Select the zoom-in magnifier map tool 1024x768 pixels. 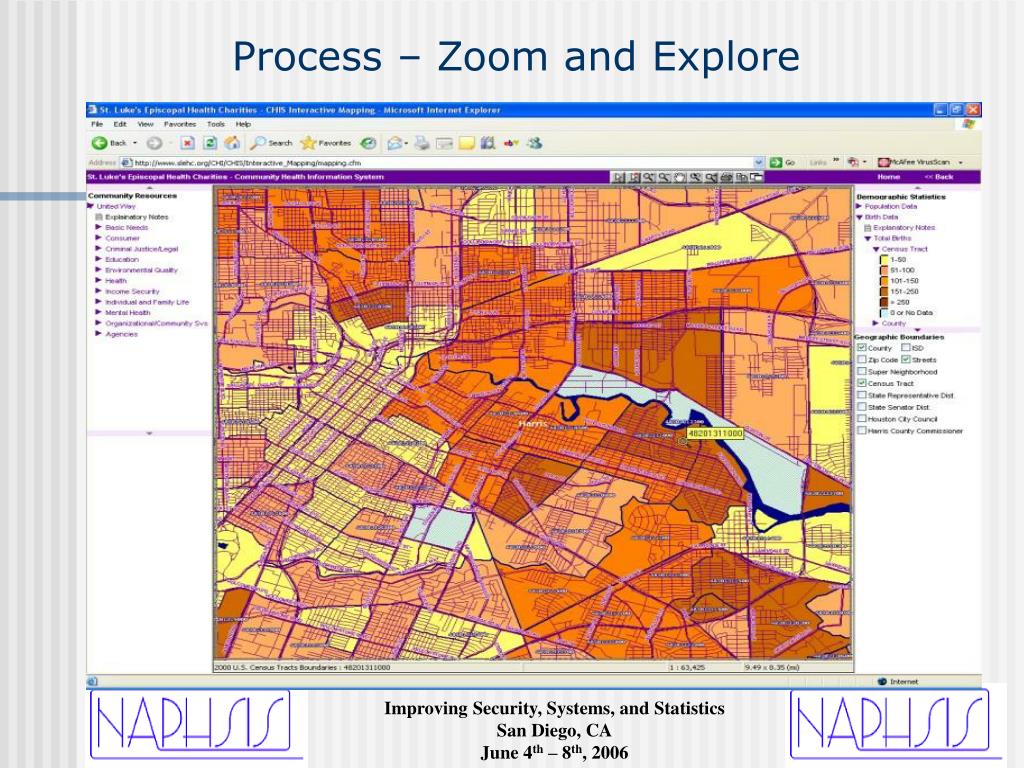point(649,177)
